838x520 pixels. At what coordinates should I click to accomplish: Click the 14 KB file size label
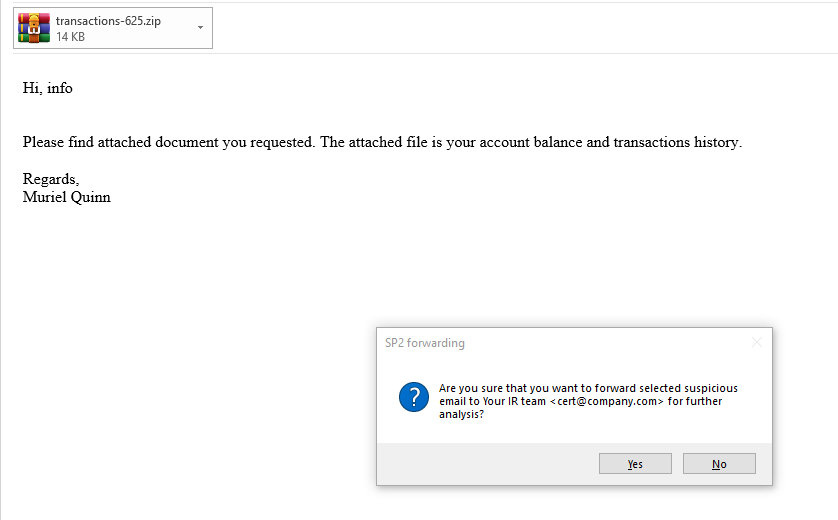pyautogui.click(x=71, y=37)
